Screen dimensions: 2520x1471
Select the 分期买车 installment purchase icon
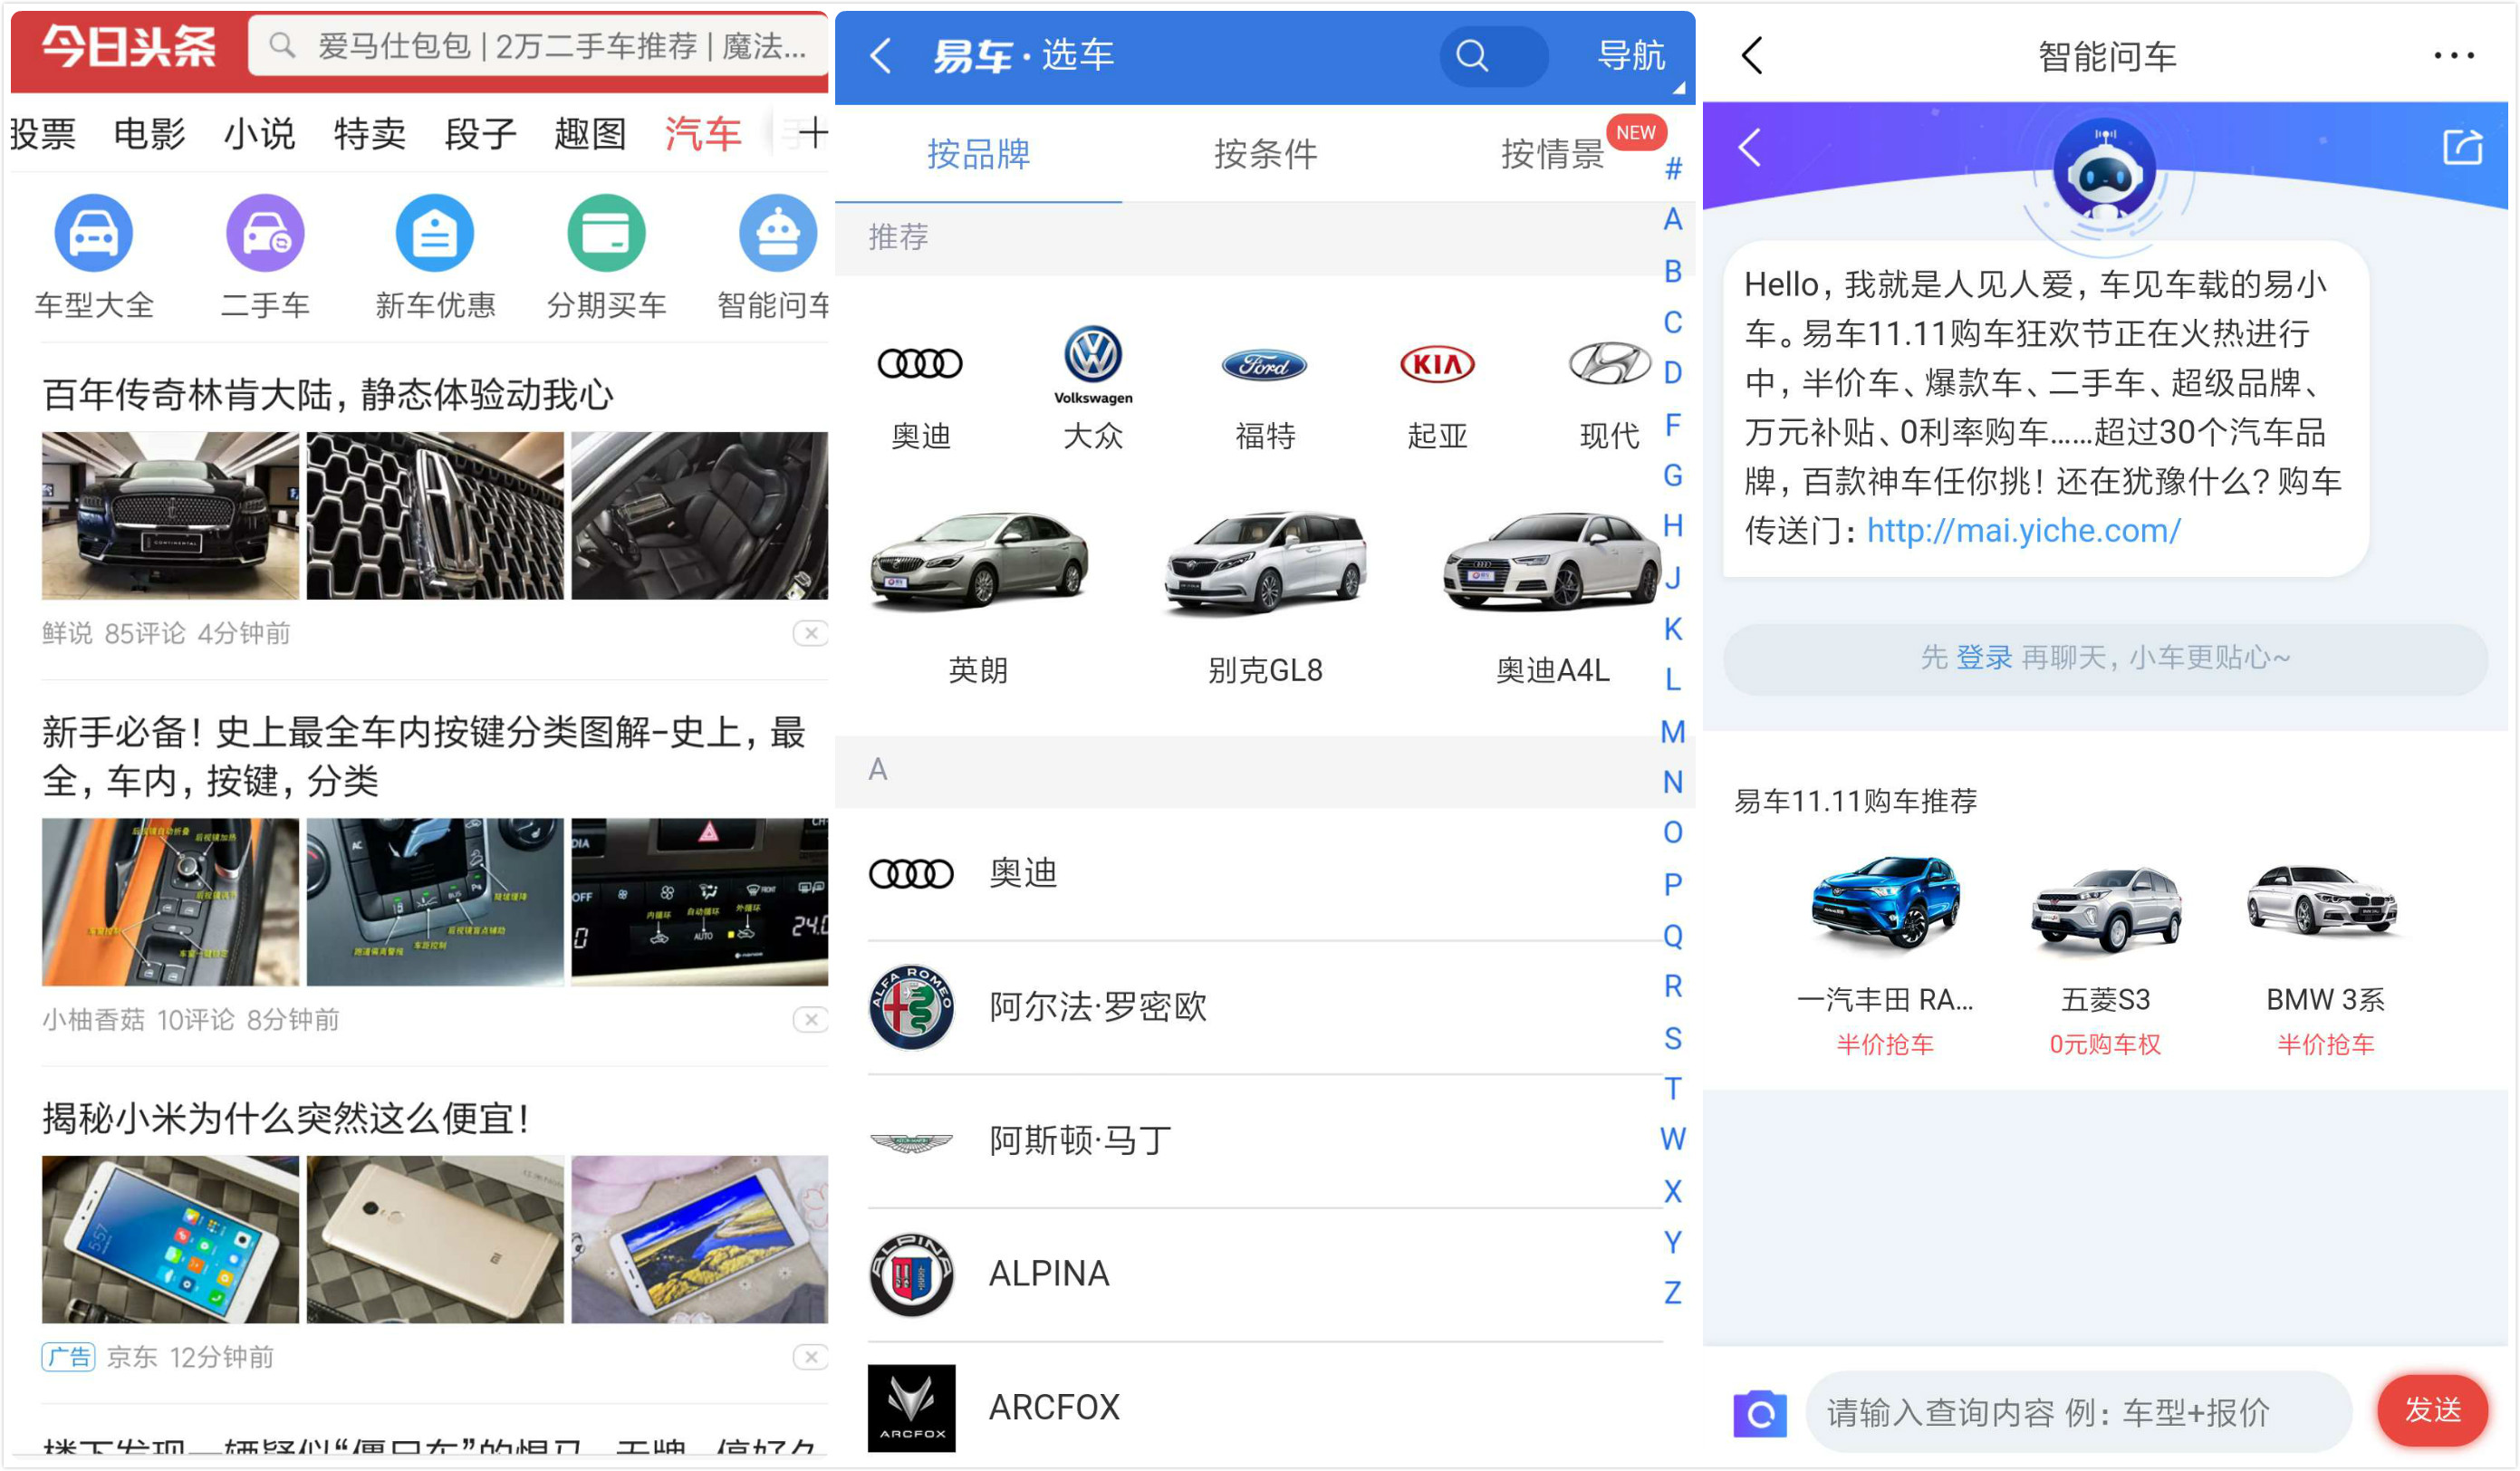(606, 235)
